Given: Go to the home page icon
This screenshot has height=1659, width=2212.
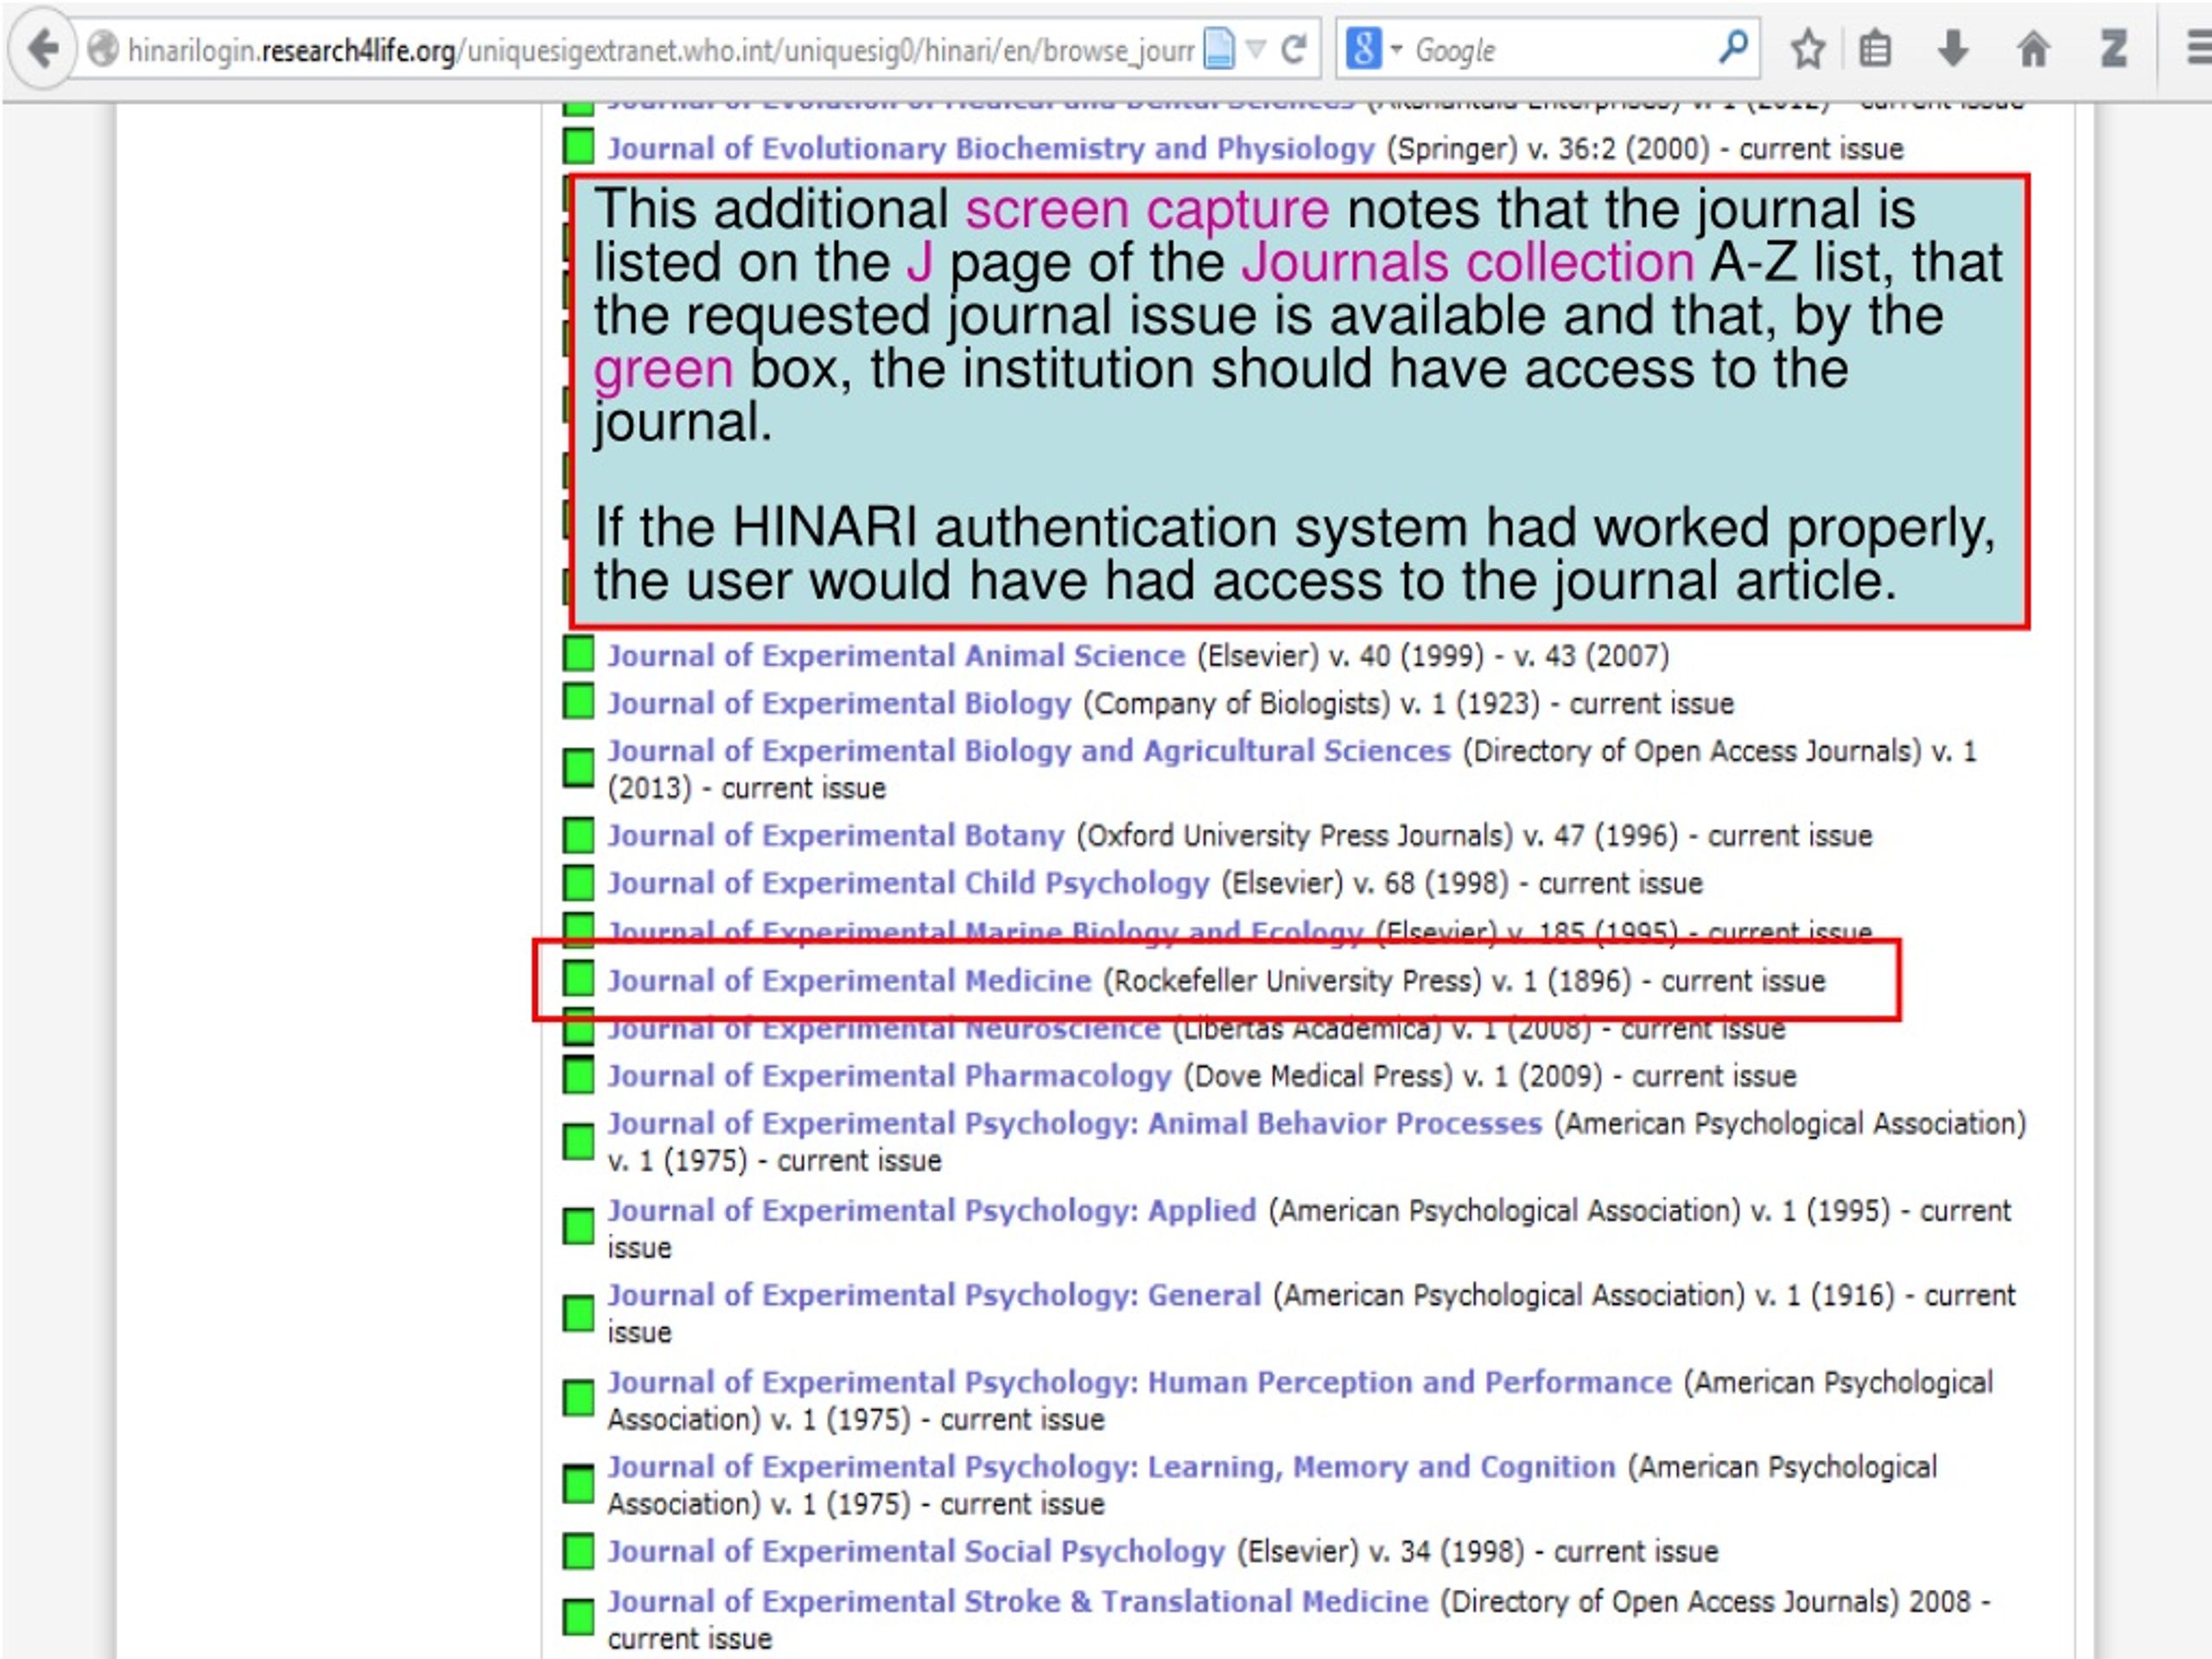Looking at the screenshot, I should tap(2033, 48).
